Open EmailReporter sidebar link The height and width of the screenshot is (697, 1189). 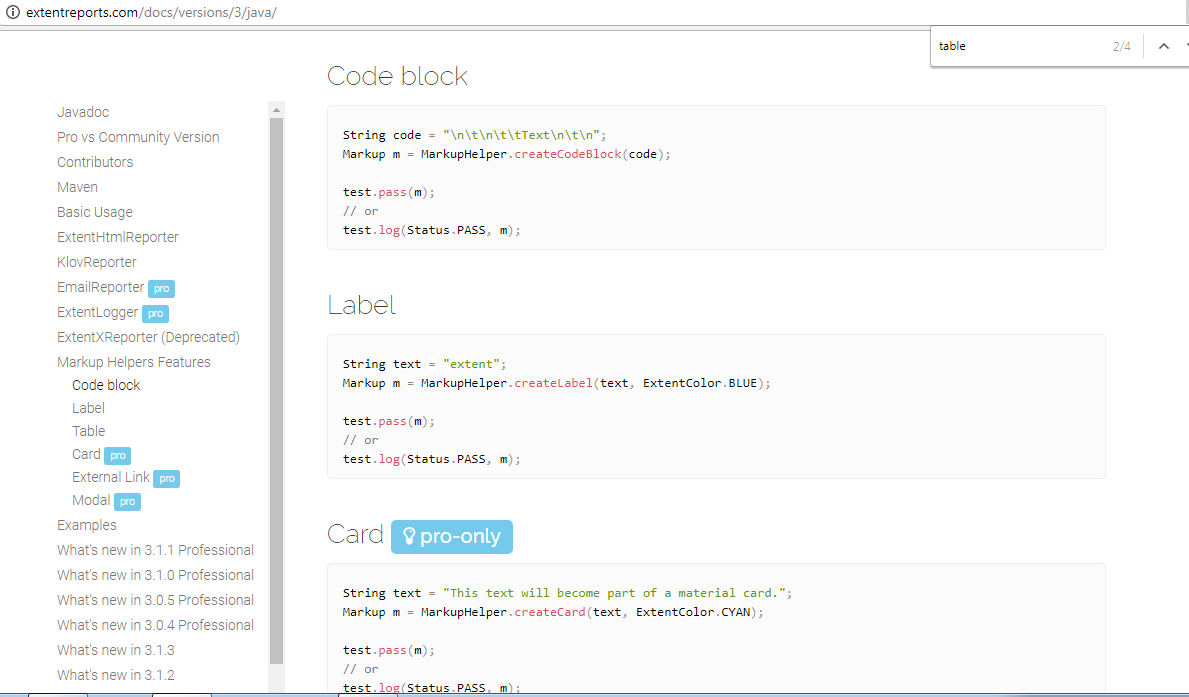(100, 287)
